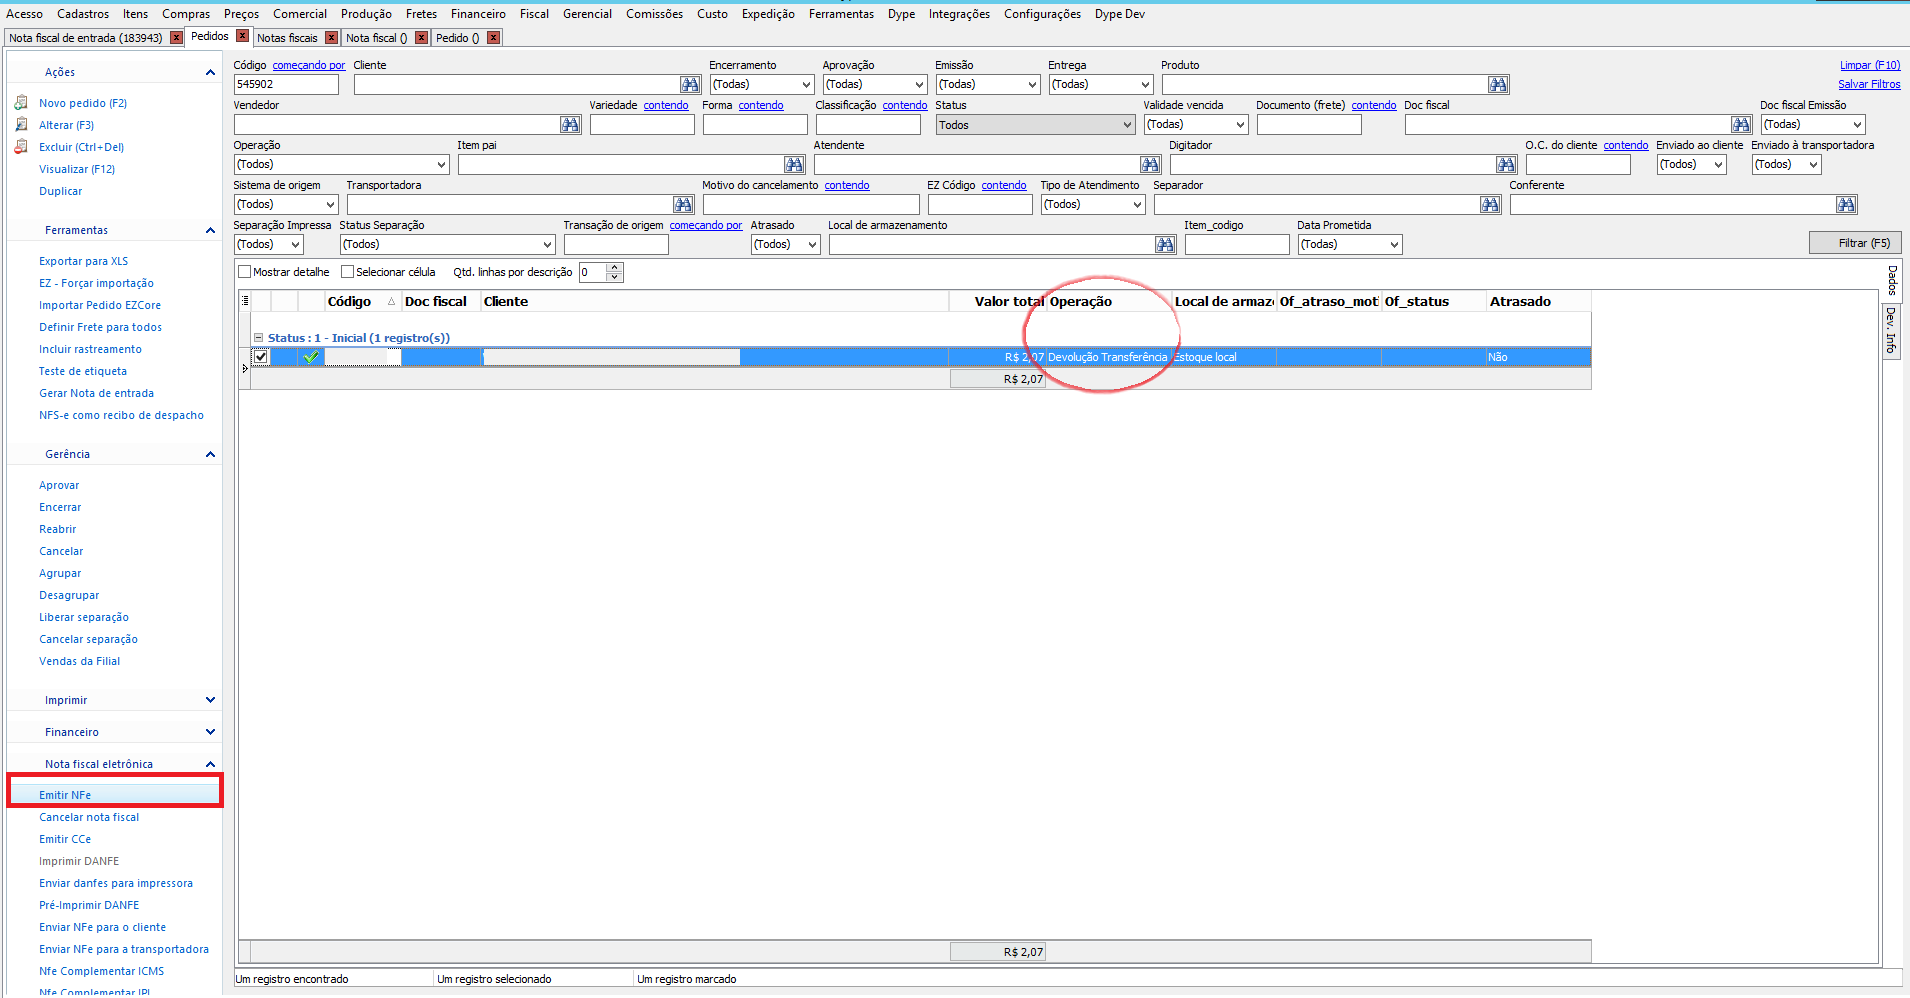This screenshot has height=998, width=1910.
Task: Open the Expedição menu
Action: (x=768, y=14)
